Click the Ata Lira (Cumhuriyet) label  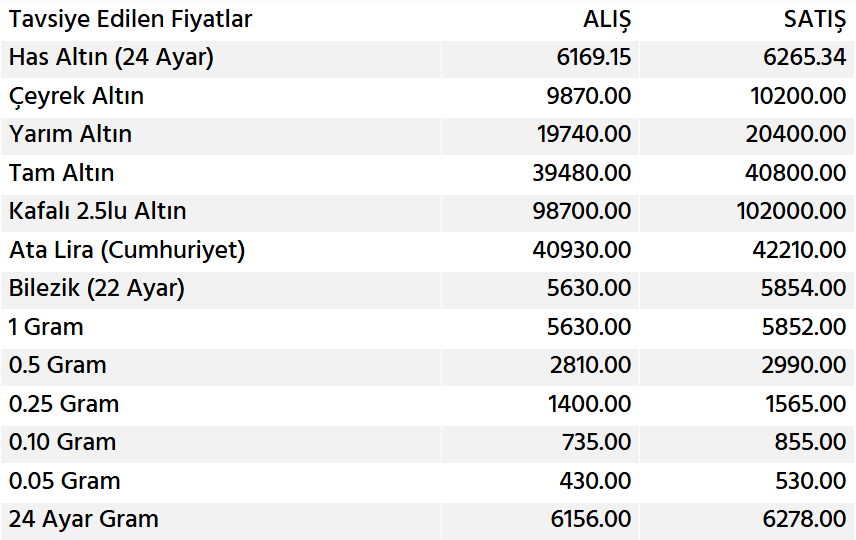tap(126, 250)
